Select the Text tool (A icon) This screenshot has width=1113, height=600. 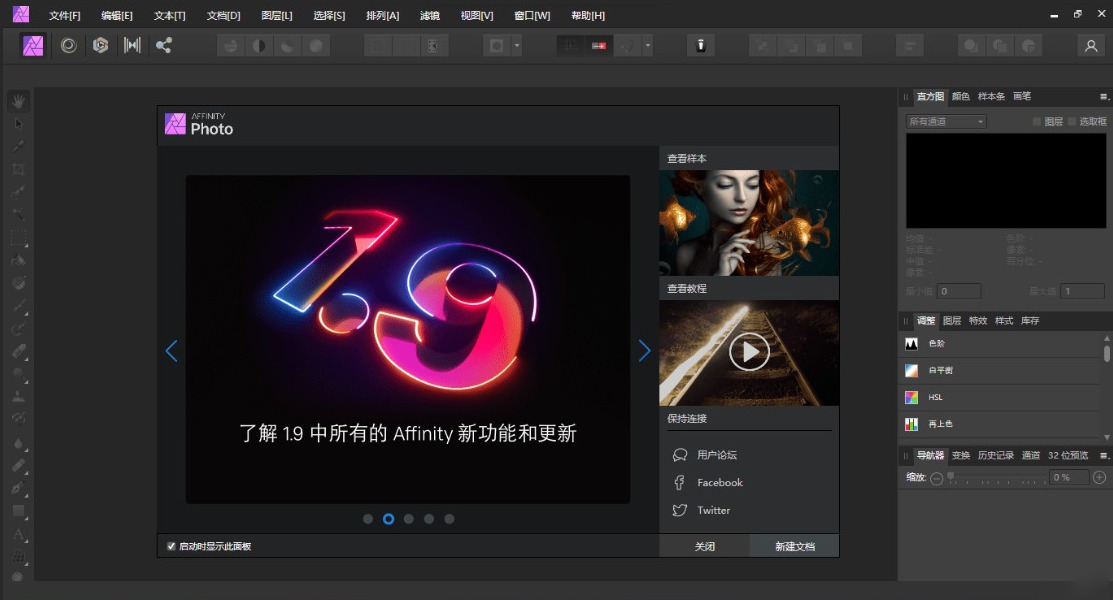tap(18, 533)
